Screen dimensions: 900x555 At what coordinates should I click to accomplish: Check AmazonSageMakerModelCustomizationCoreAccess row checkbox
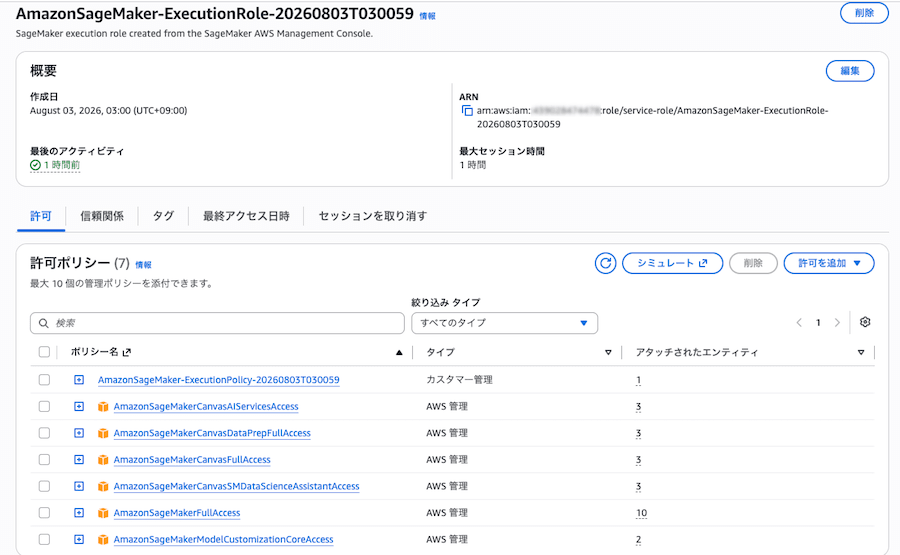tap(44, 540)
